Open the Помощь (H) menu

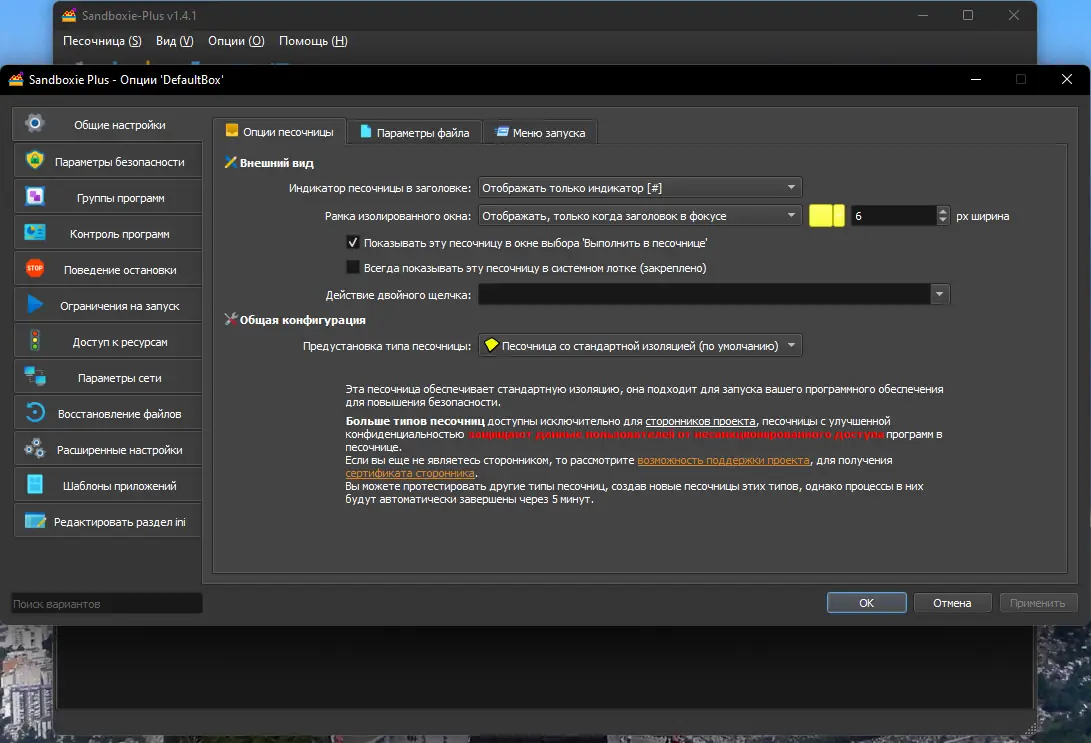313,41
